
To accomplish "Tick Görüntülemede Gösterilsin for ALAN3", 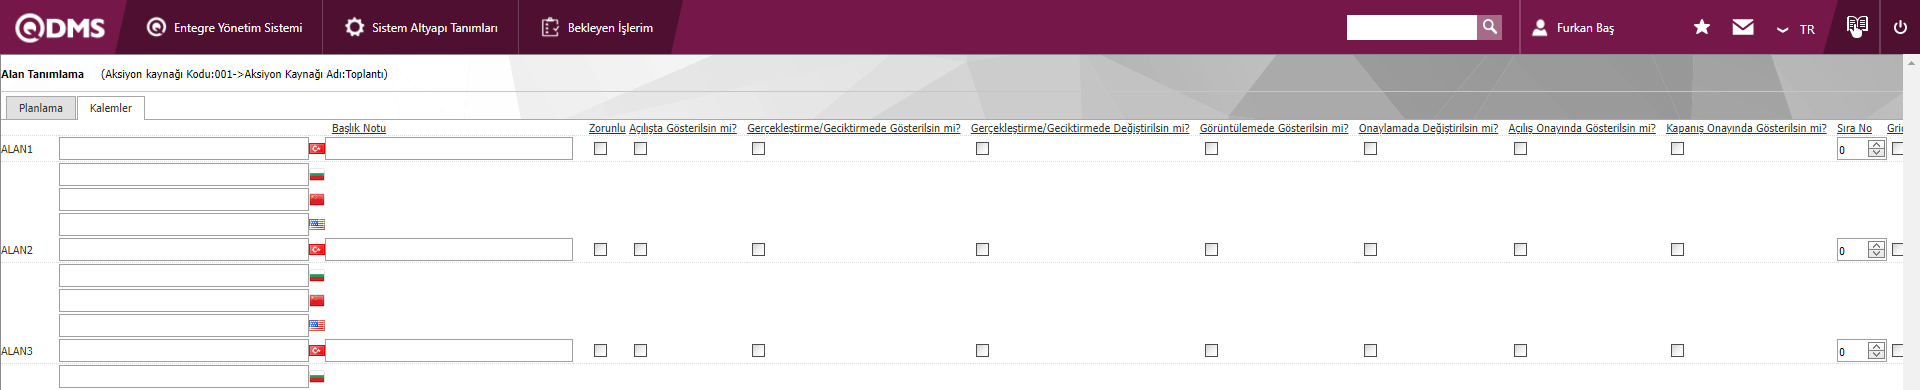I will (x=1211, y=351).
